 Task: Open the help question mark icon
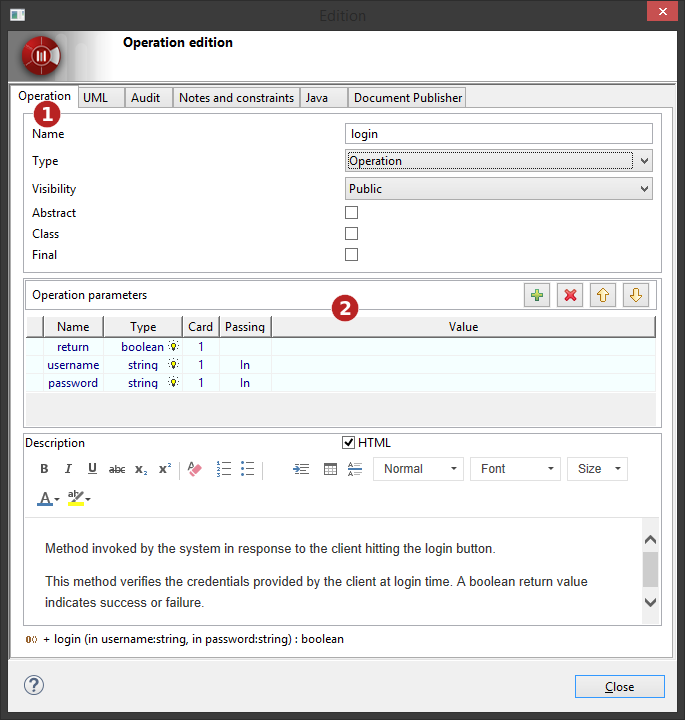click(x=34, y=686)
